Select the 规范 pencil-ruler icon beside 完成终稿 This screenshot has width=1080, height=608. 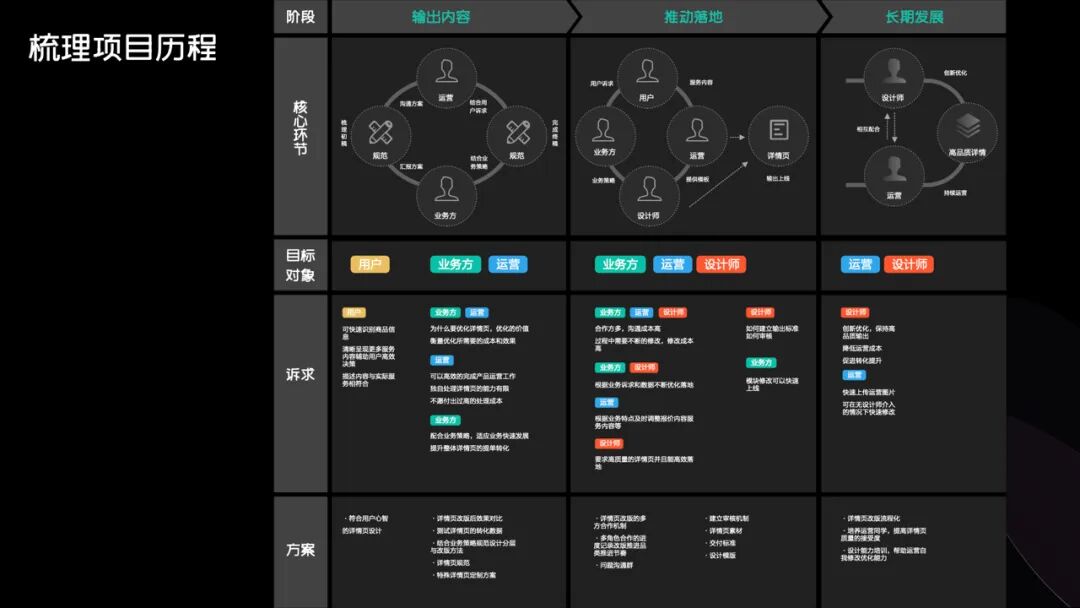517,132
